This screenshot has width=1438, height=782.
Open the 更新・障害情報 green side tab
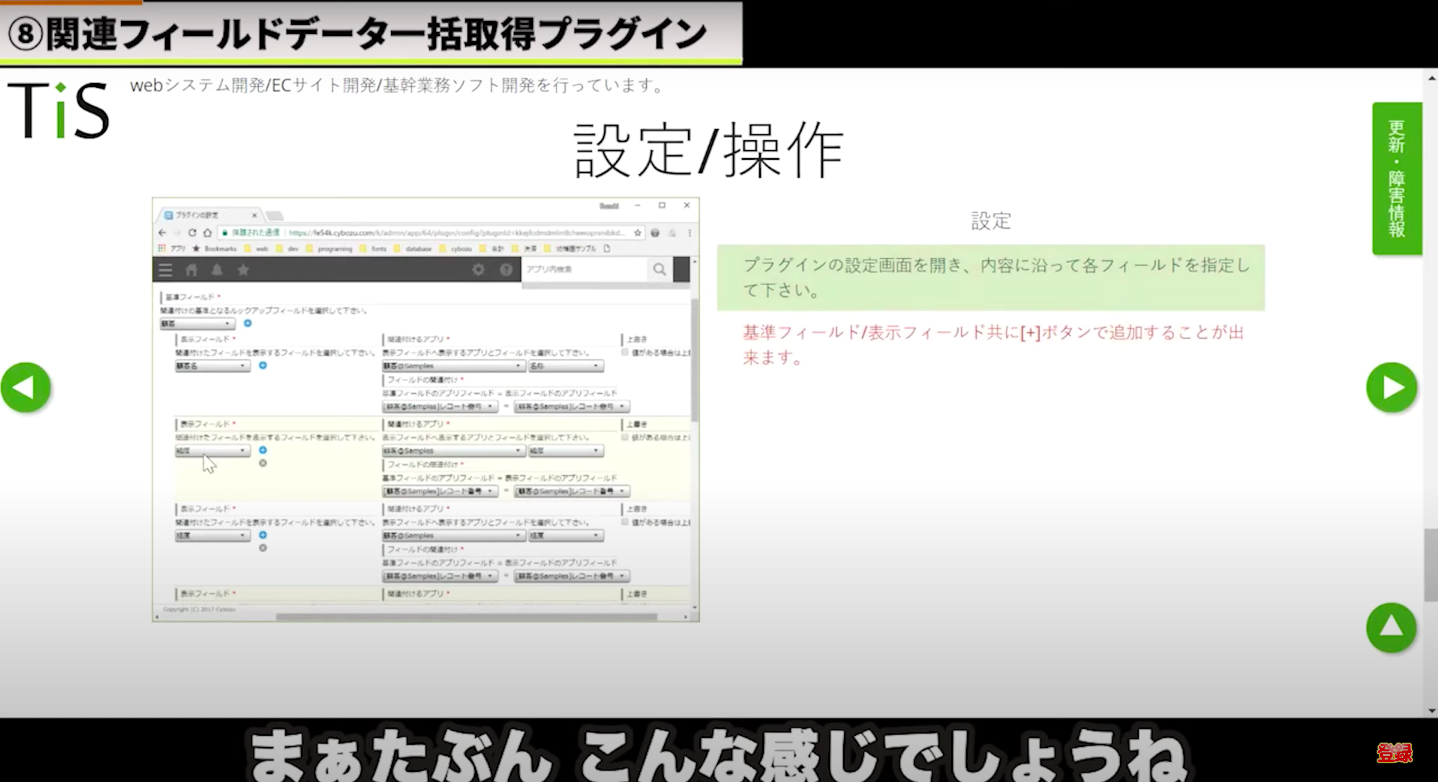coord(1396,178)
